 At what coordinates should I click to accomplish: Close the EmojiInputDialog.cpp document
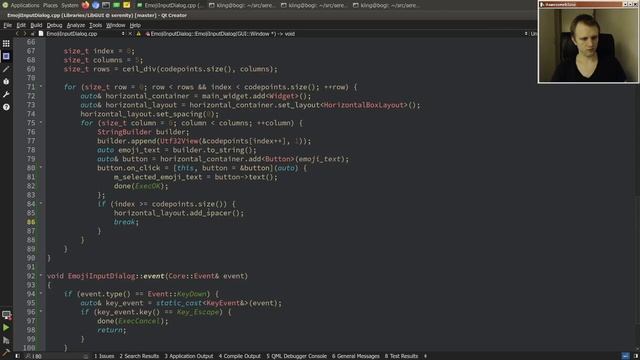point(130,34)
